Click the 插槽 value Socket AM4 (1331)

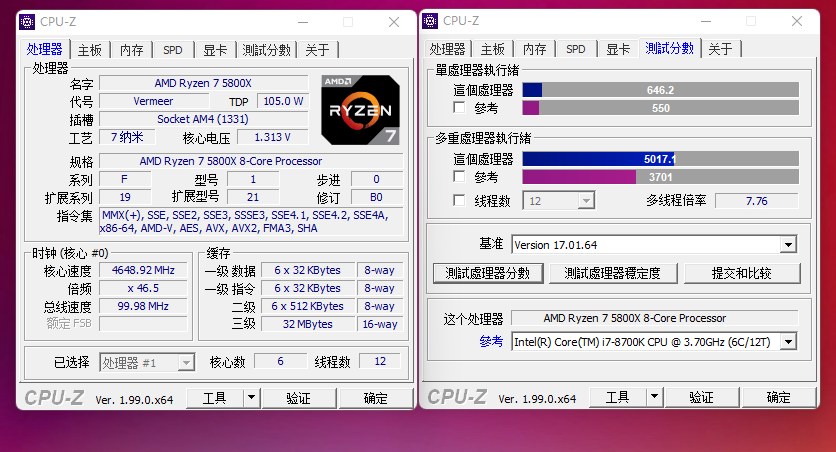(204, 119)
